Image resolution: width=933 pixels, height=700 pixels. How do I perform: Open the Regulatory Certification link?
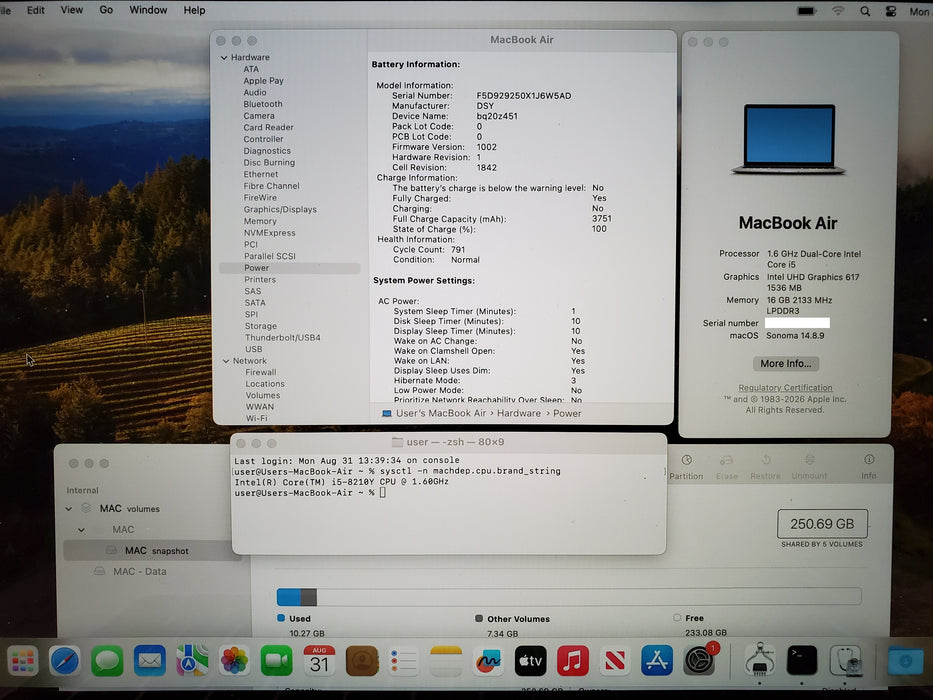tap(785, 388)
